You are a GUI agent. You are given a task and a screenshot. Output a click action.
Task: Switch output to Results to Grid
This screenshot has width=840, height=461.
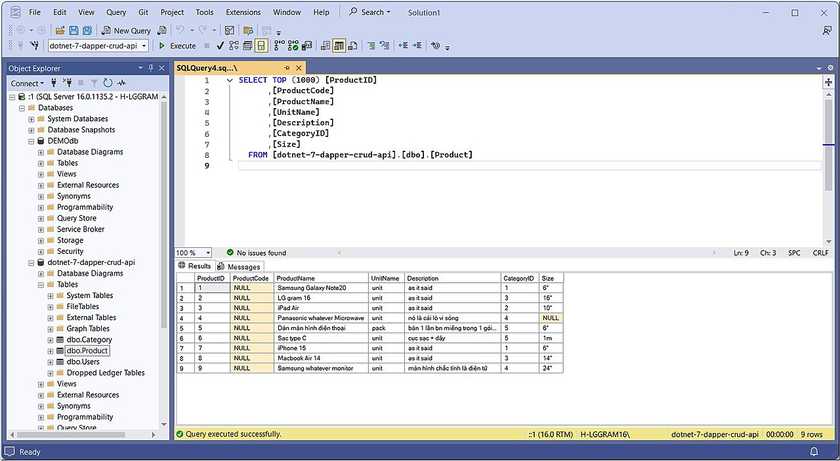pyautogui.click(x=339, y=46)
